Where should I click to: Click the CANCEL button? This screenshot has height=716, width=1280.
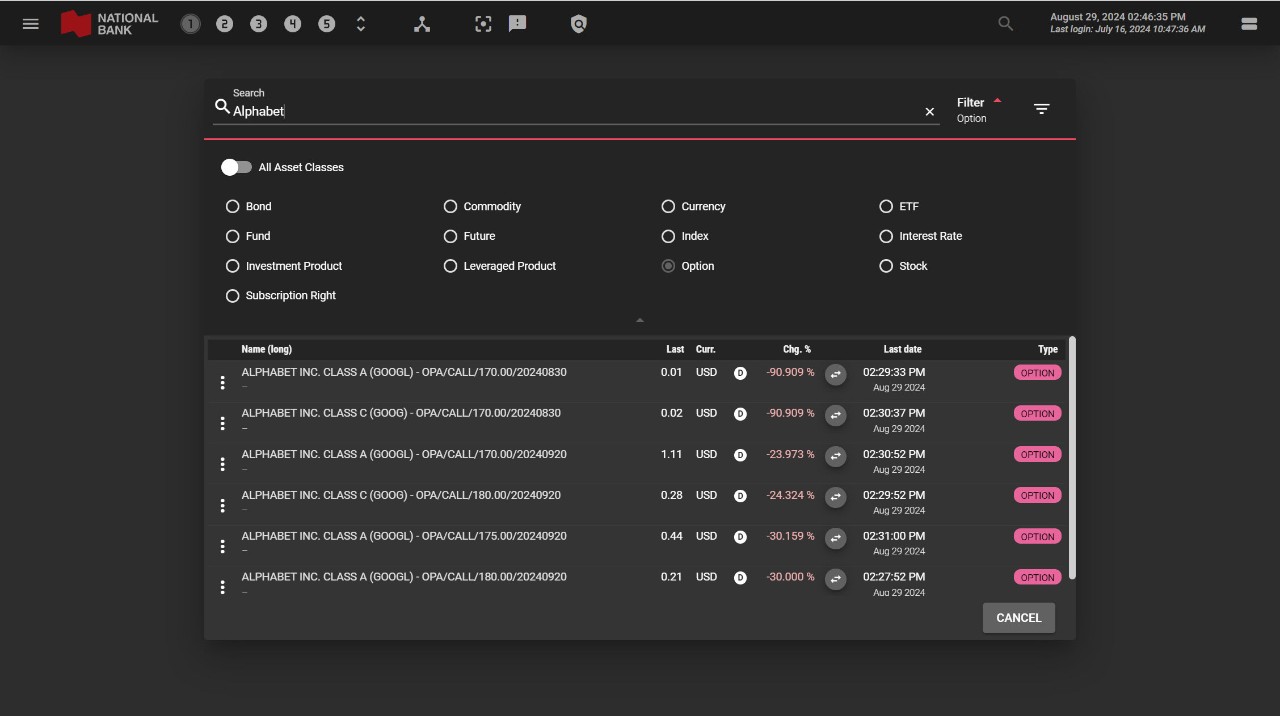(x=1018, y=618)
